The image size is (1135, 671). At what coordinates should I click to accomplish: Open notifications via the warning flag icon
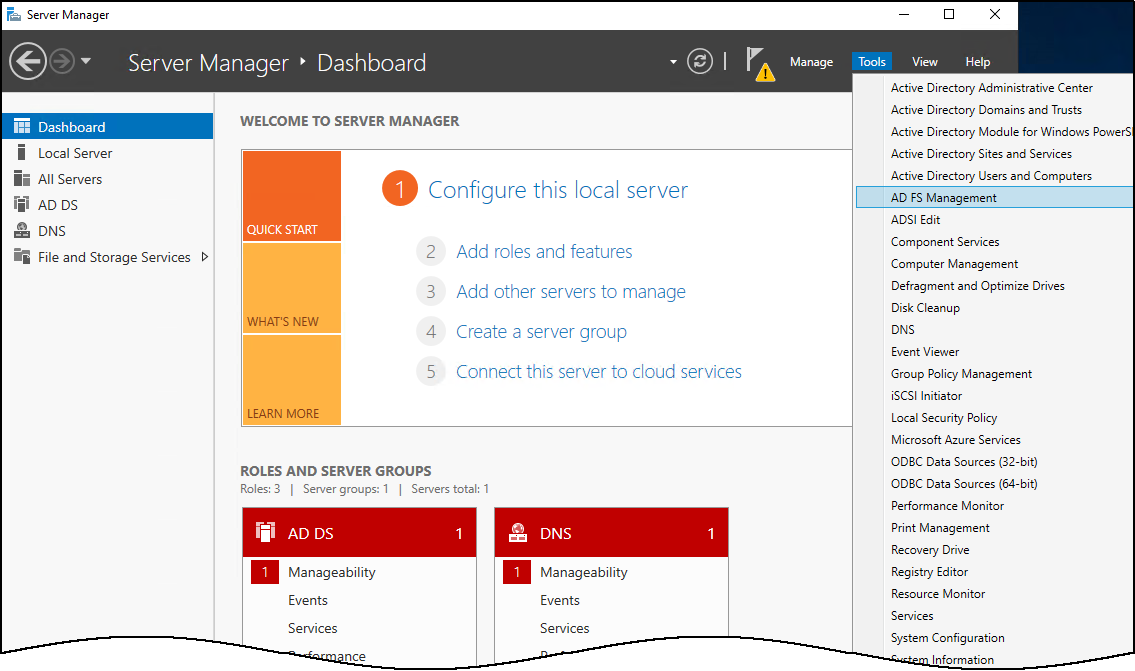[x=760, y=61]
